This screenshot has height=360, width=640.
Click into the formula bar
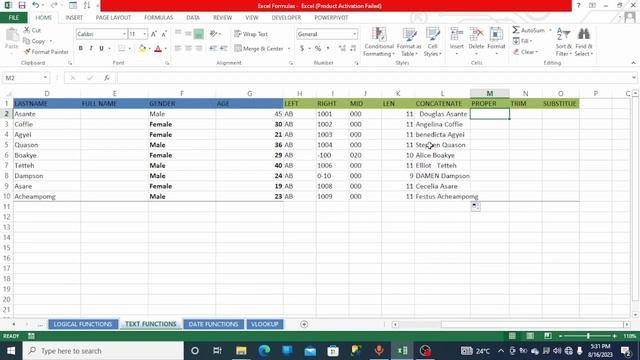point(373,78)
